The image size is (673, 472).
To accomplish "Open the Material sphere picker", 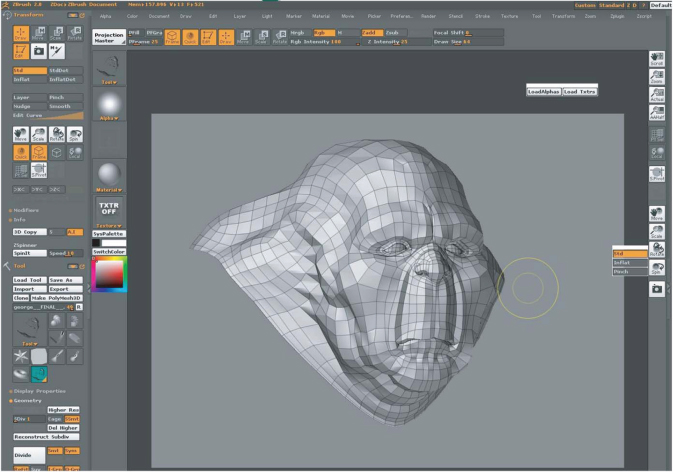I will (108, 172).
